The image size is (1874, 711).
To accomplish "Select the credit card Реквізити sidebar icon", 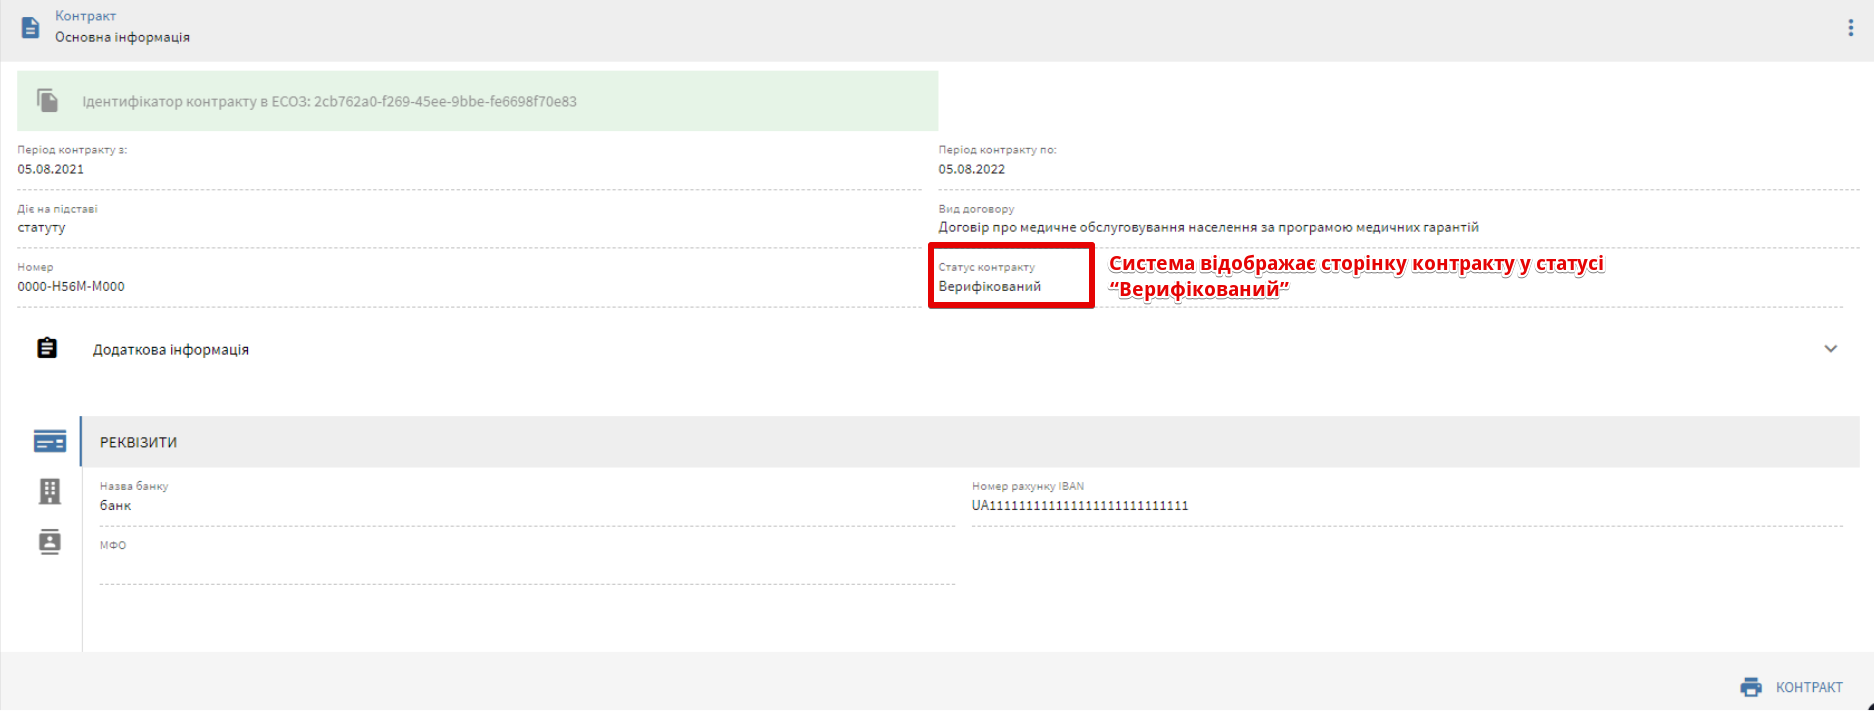I will click(49, 441).
